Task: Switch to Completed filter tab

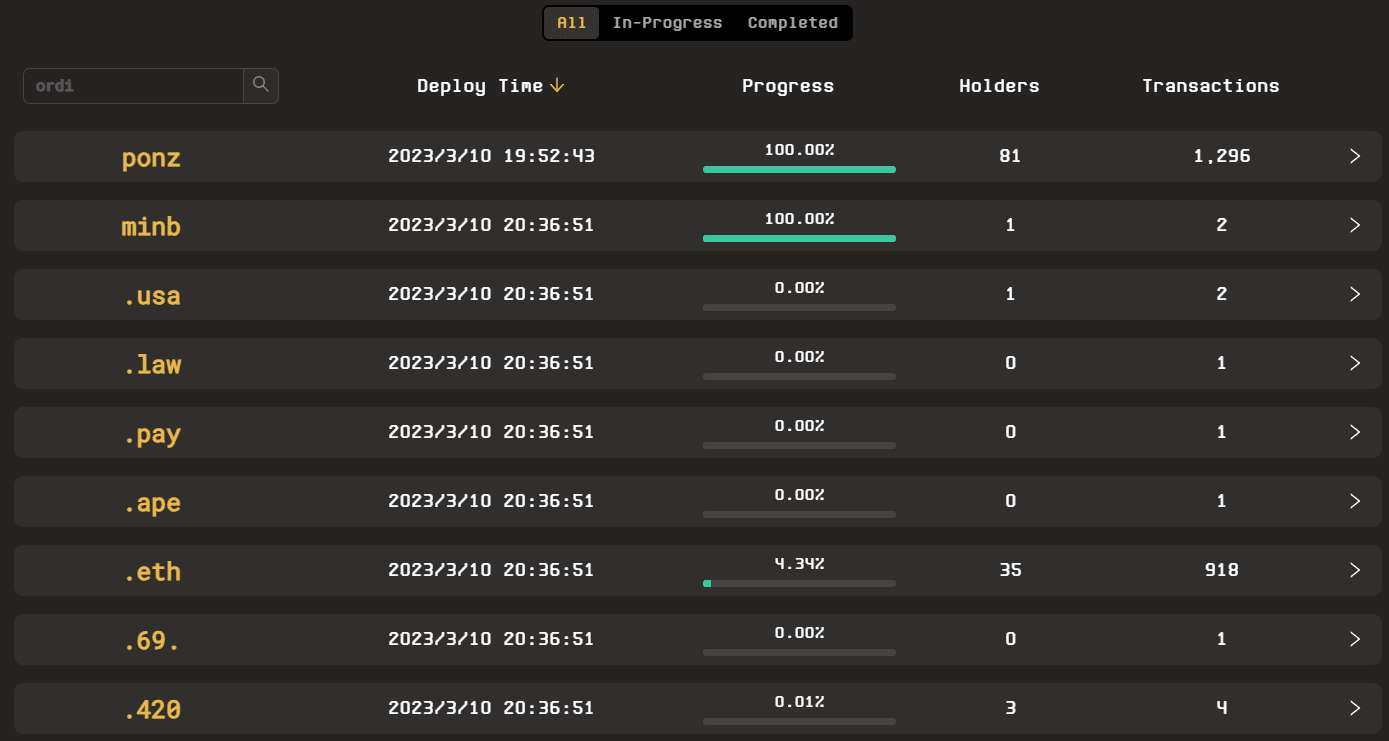Action: click(793, 23)
